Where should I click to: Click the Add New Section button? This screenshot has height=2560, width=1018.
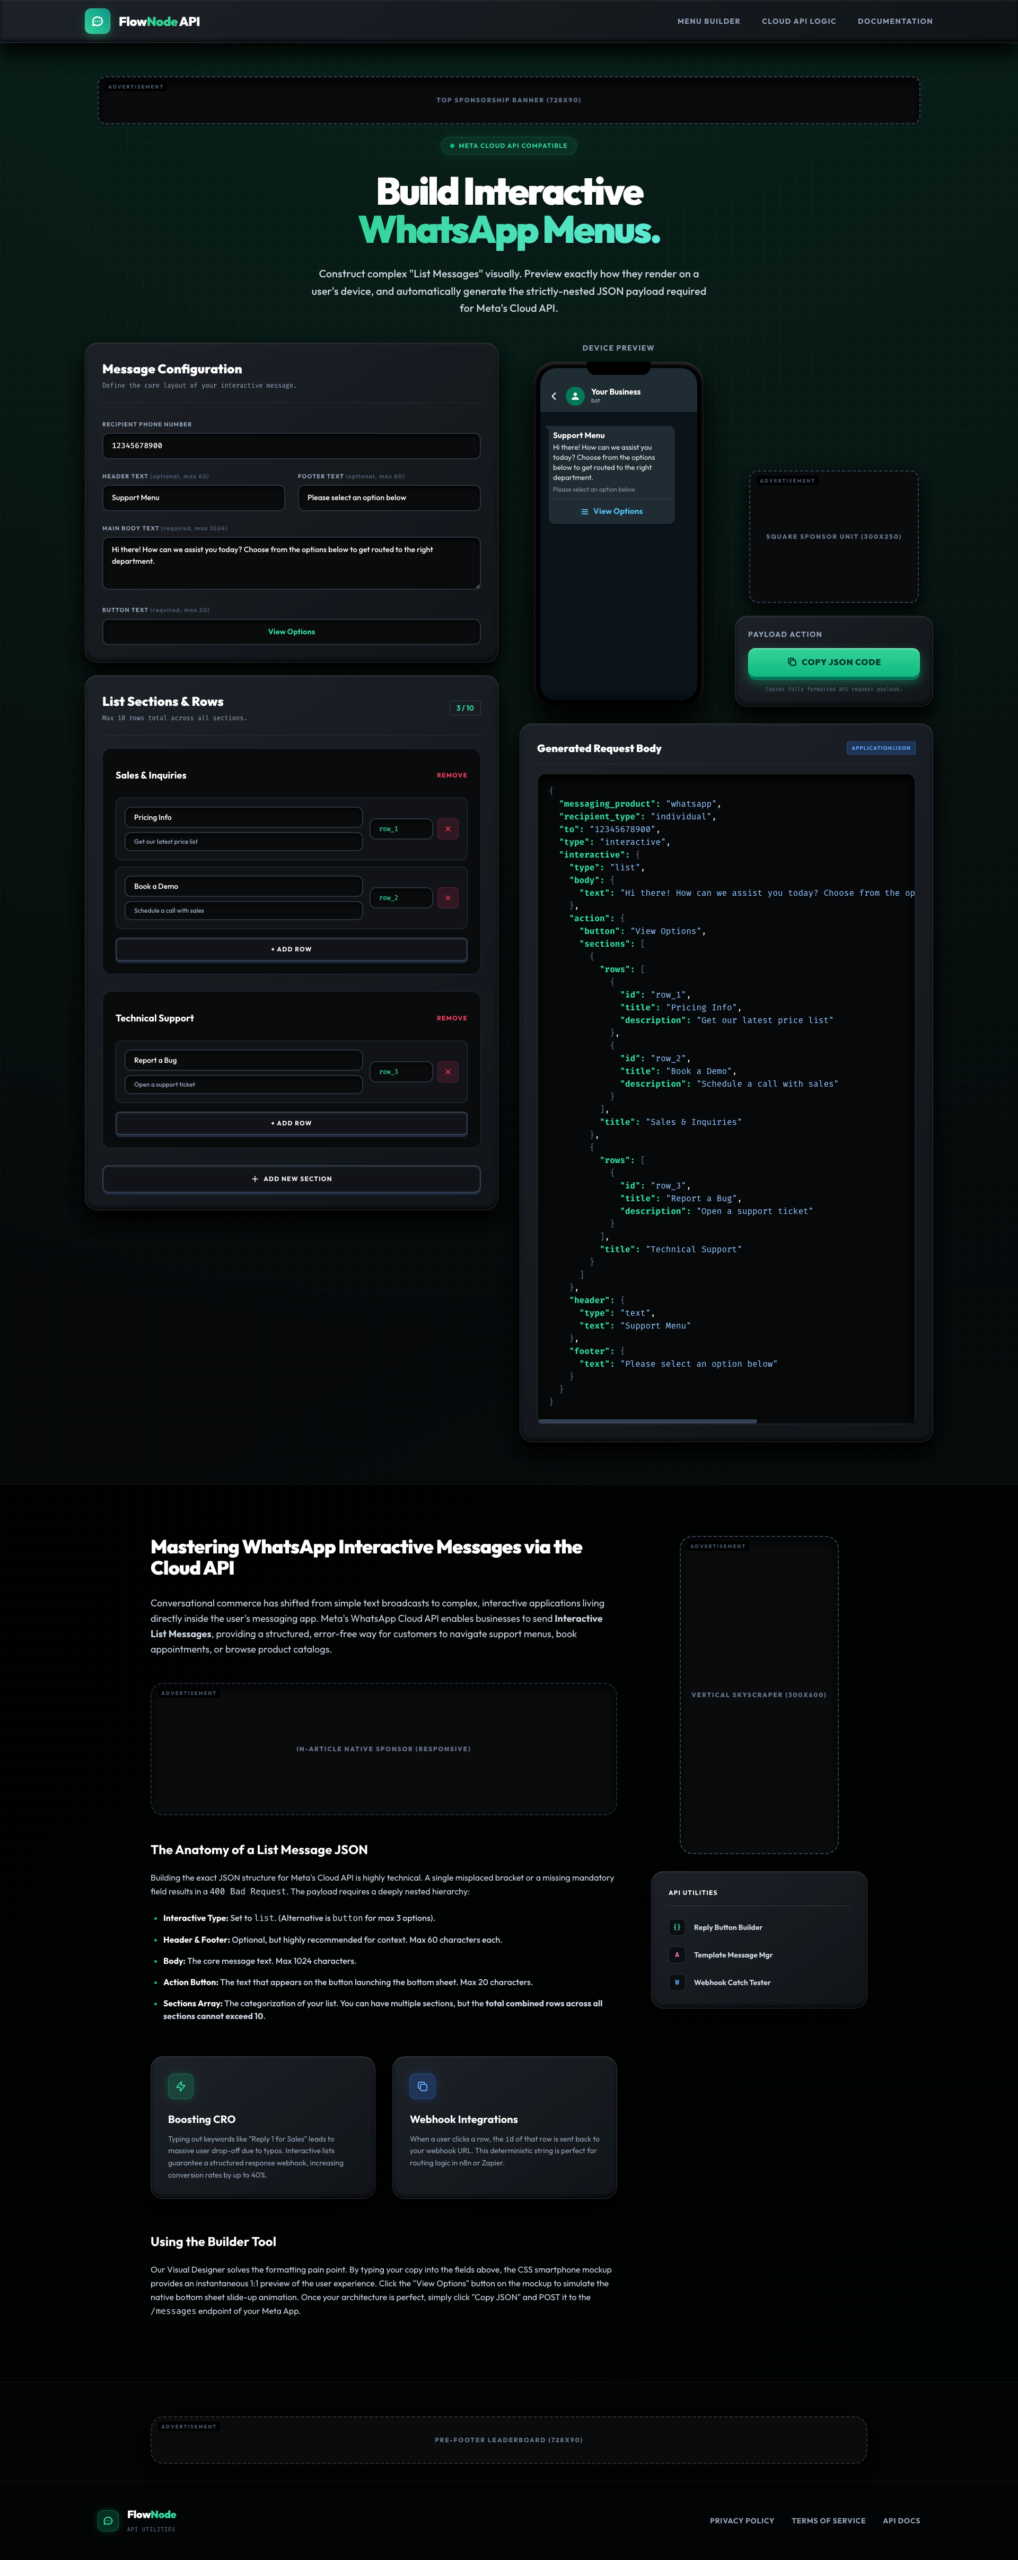[291, 1179]
